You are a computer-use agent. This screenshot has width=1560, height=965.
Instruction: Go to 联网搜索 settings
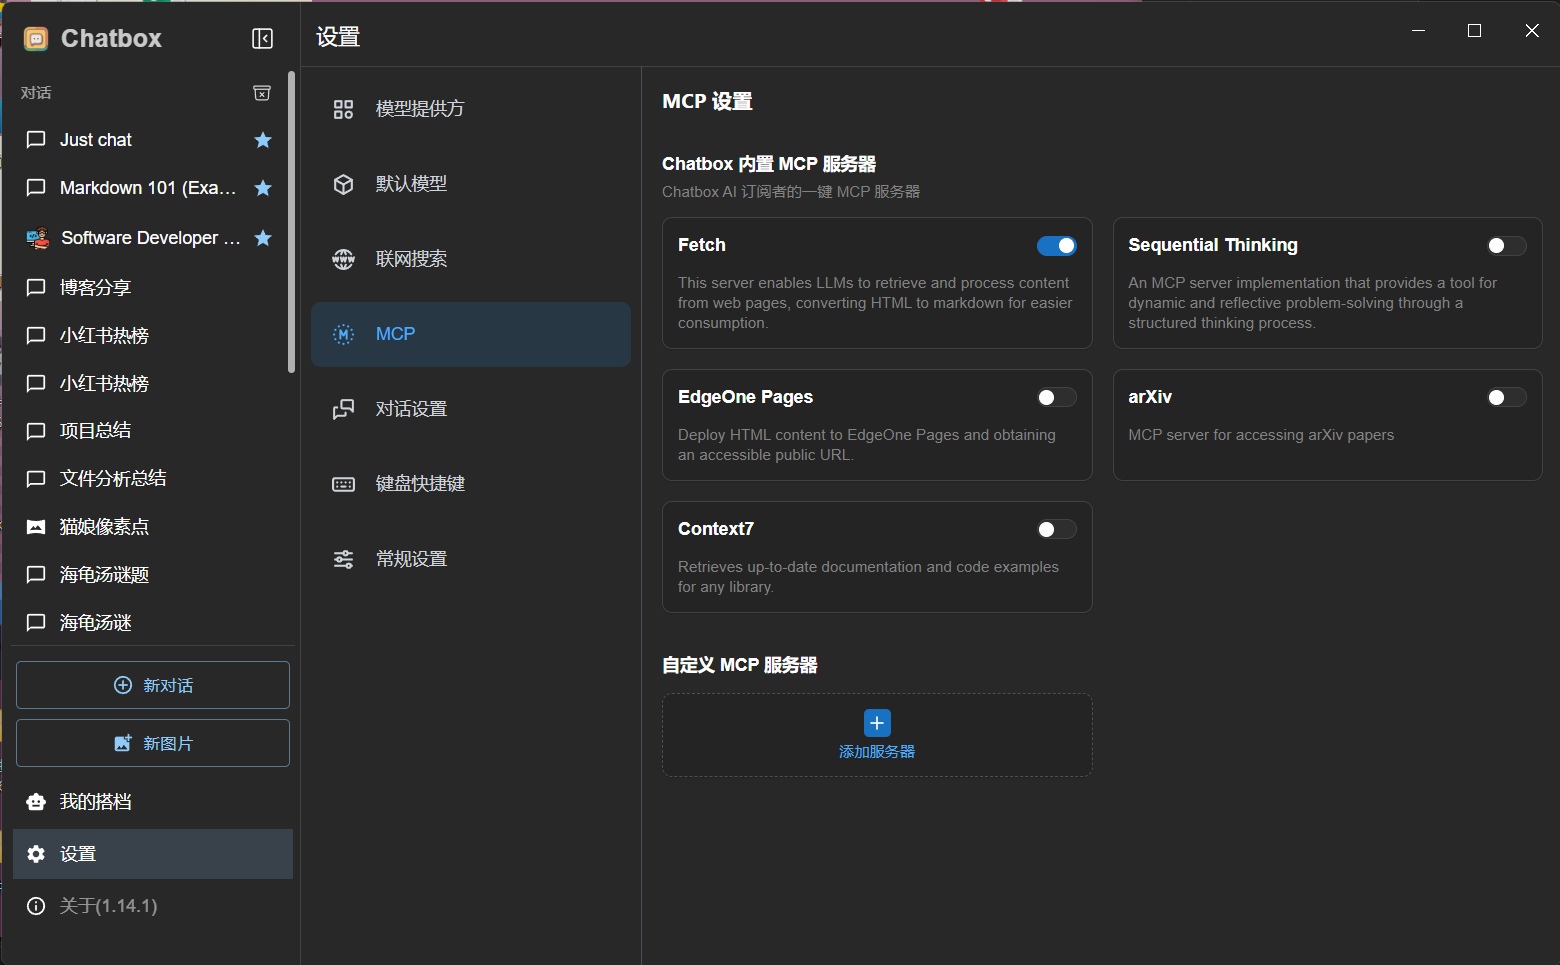tap(470, 259)
